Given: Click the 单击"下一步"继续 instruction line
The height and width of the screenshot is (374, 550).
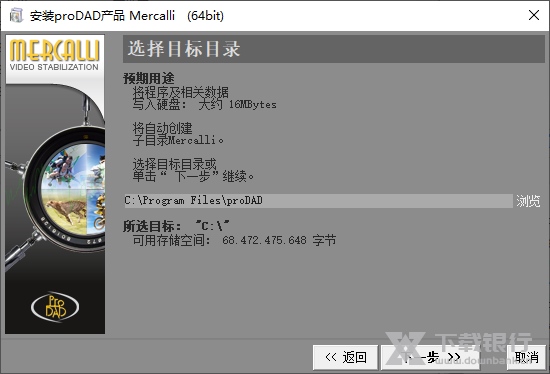Looking at the screenshot, I should click(x=193, y=176).
